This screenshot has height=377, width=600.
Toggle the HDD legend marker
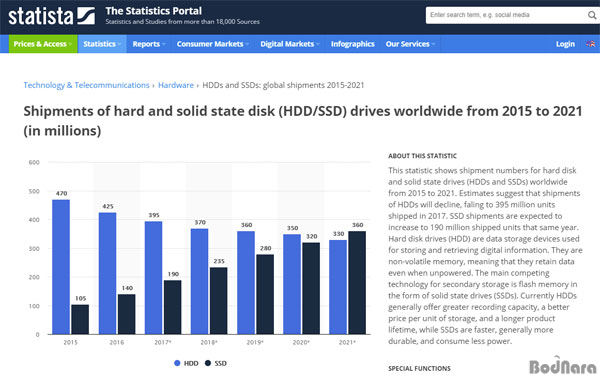tap(177, 363)
